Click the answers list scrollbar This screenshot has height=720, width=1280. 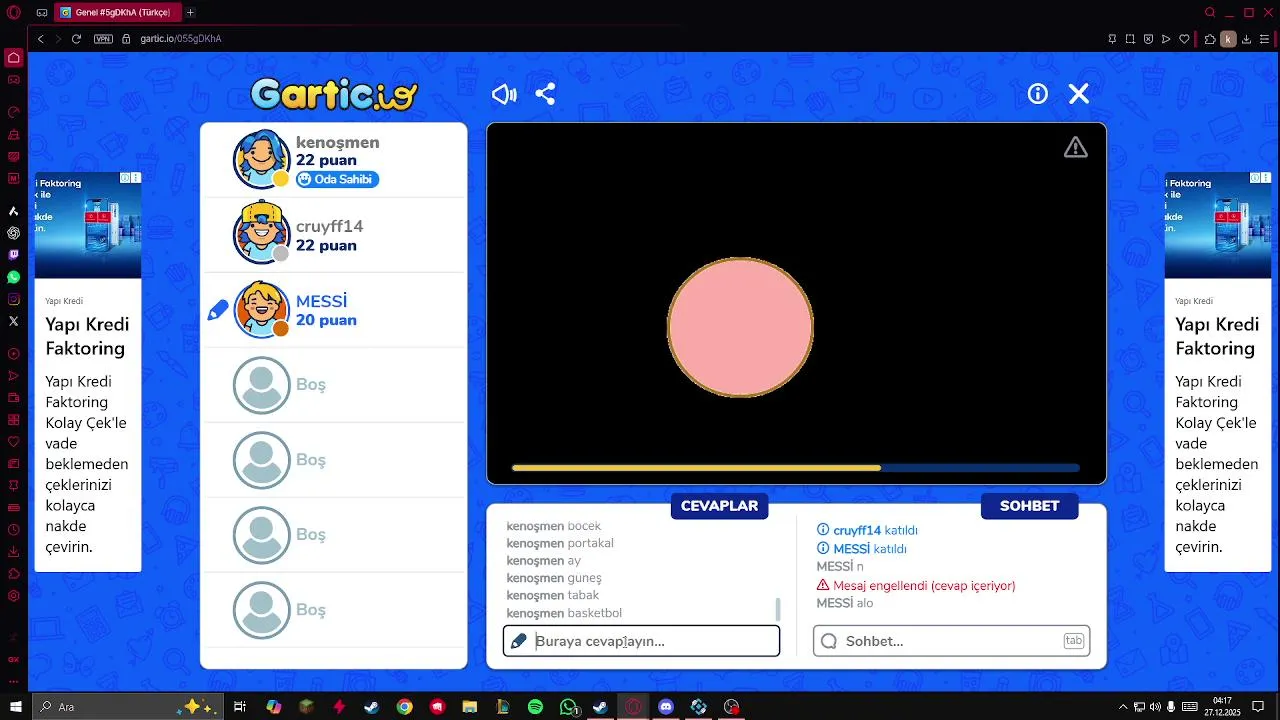tap(778, 609)
